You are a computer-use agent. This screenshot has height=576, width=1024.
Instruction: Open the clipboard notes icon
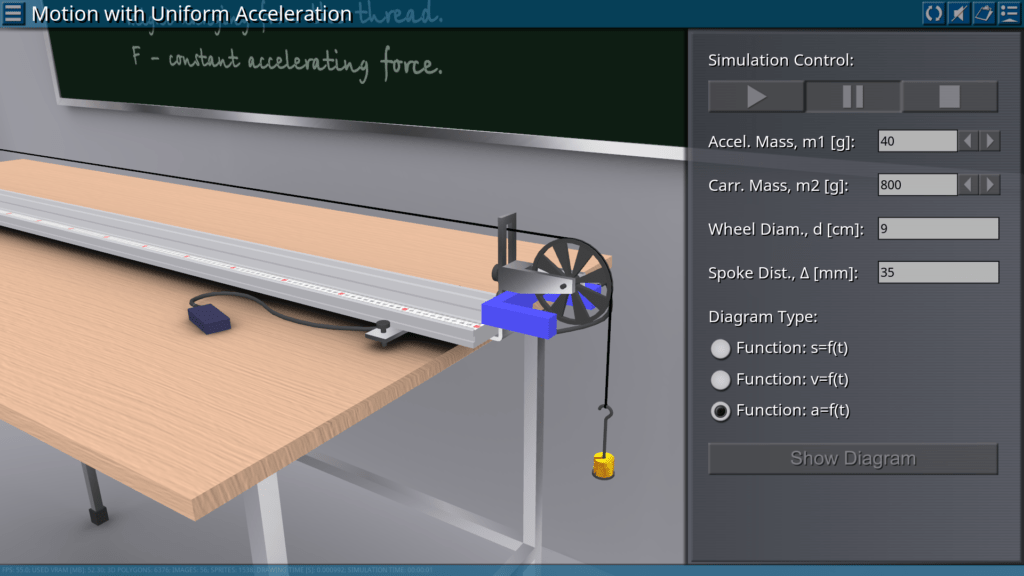point(983,14)
